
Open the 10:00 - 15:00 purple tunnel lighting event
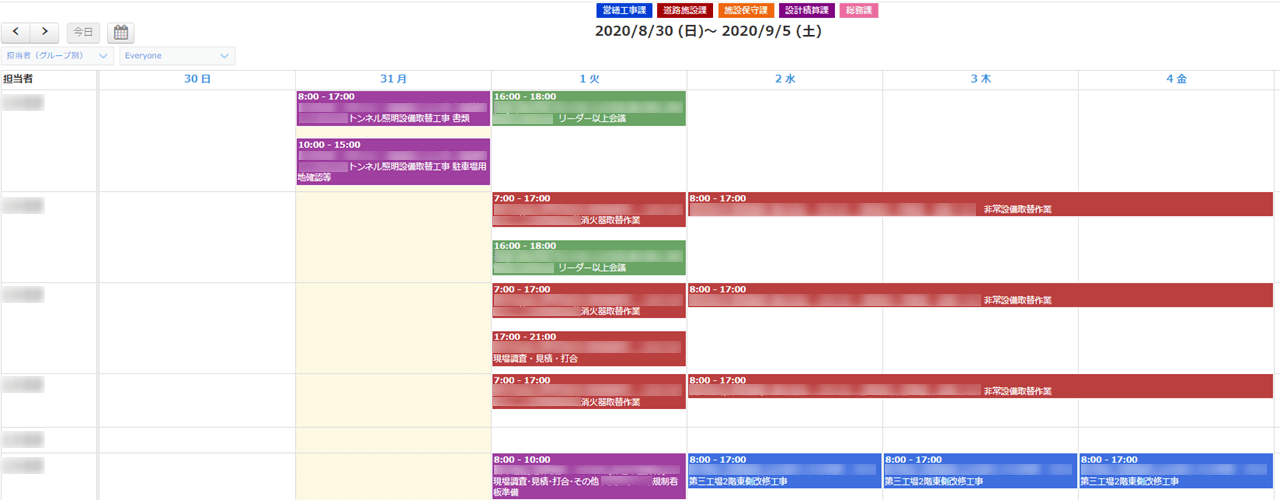point(393,161)
